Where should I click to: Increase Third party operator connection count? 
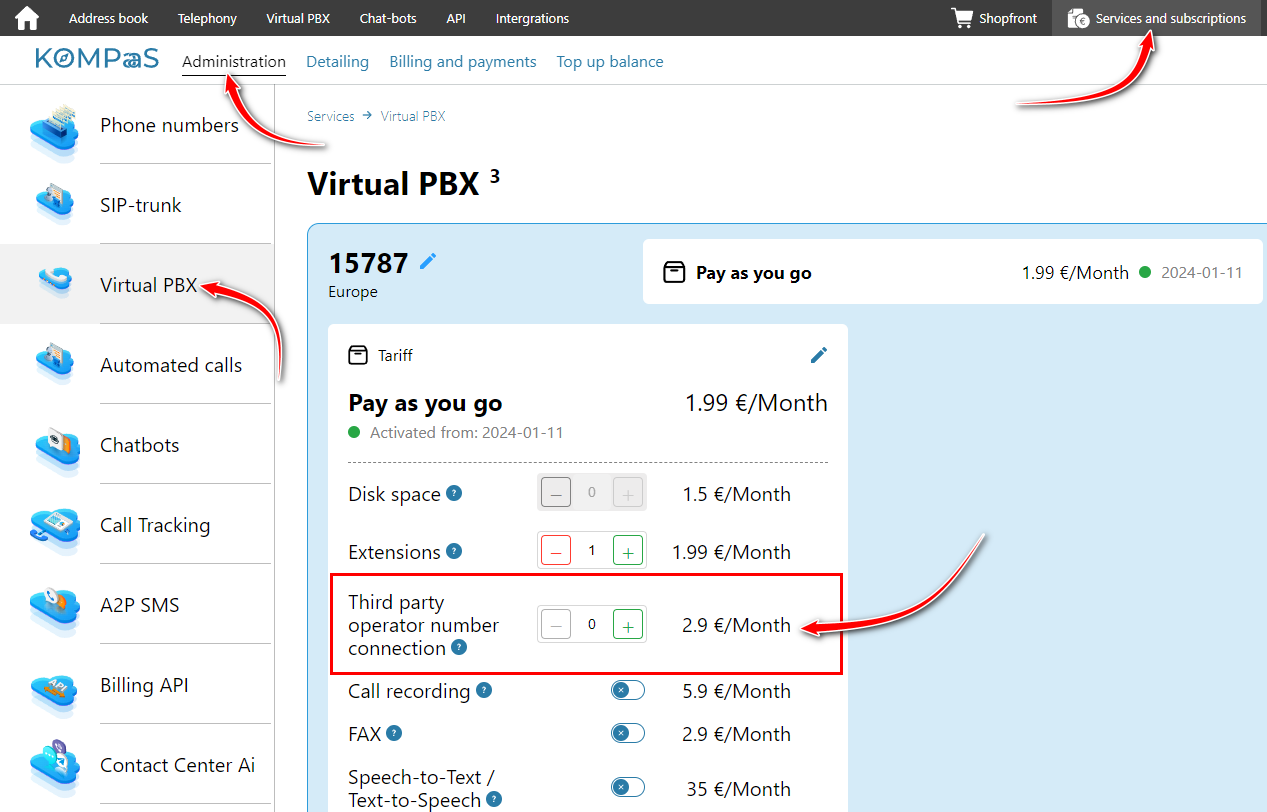point(628,624)
